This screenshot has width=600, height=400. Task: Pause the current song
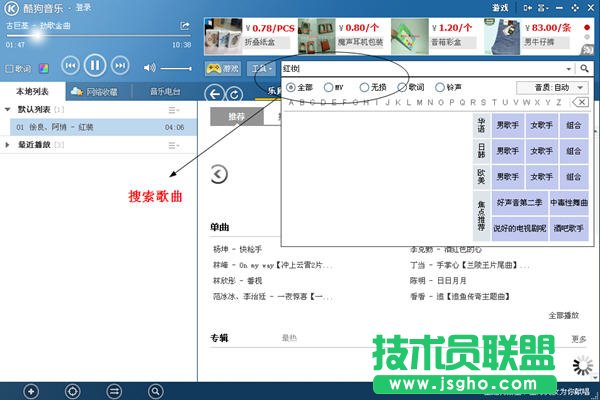click(95, 65)
